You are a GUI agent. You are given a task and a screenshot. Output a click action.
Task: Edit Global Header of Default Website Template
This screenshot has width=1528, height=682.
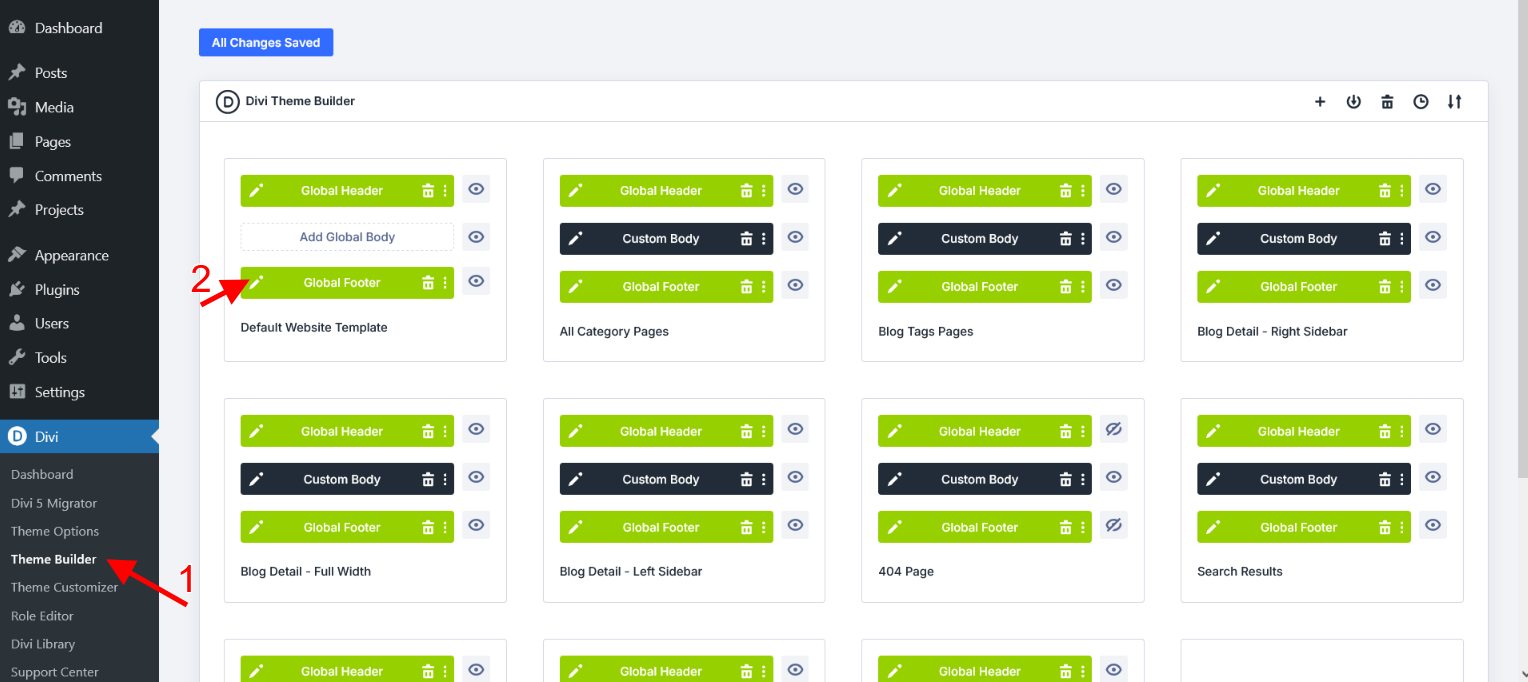coord(256,191)
